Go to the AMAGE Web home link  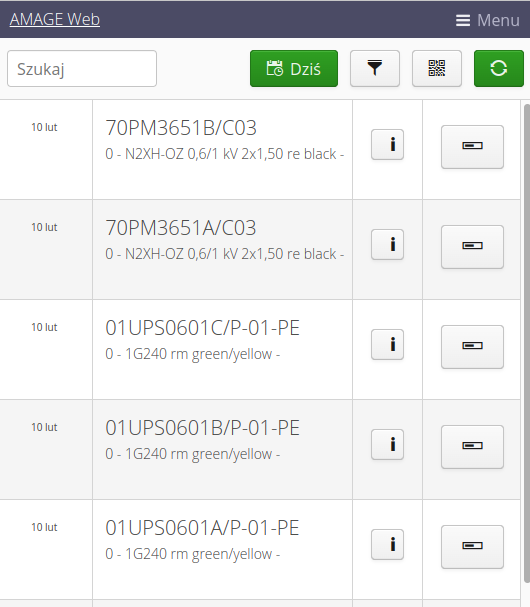tap(55, 19)
